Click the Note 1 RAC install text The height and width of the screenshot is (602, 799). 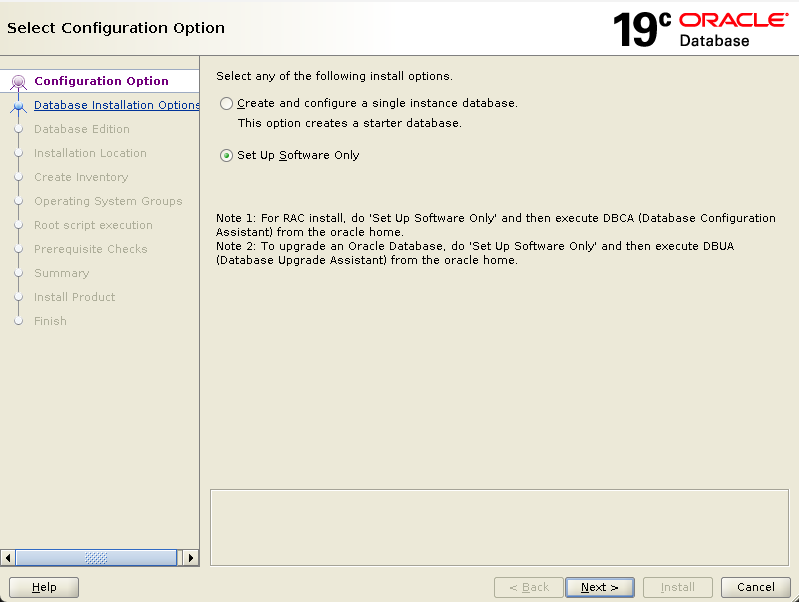(496, 225)
